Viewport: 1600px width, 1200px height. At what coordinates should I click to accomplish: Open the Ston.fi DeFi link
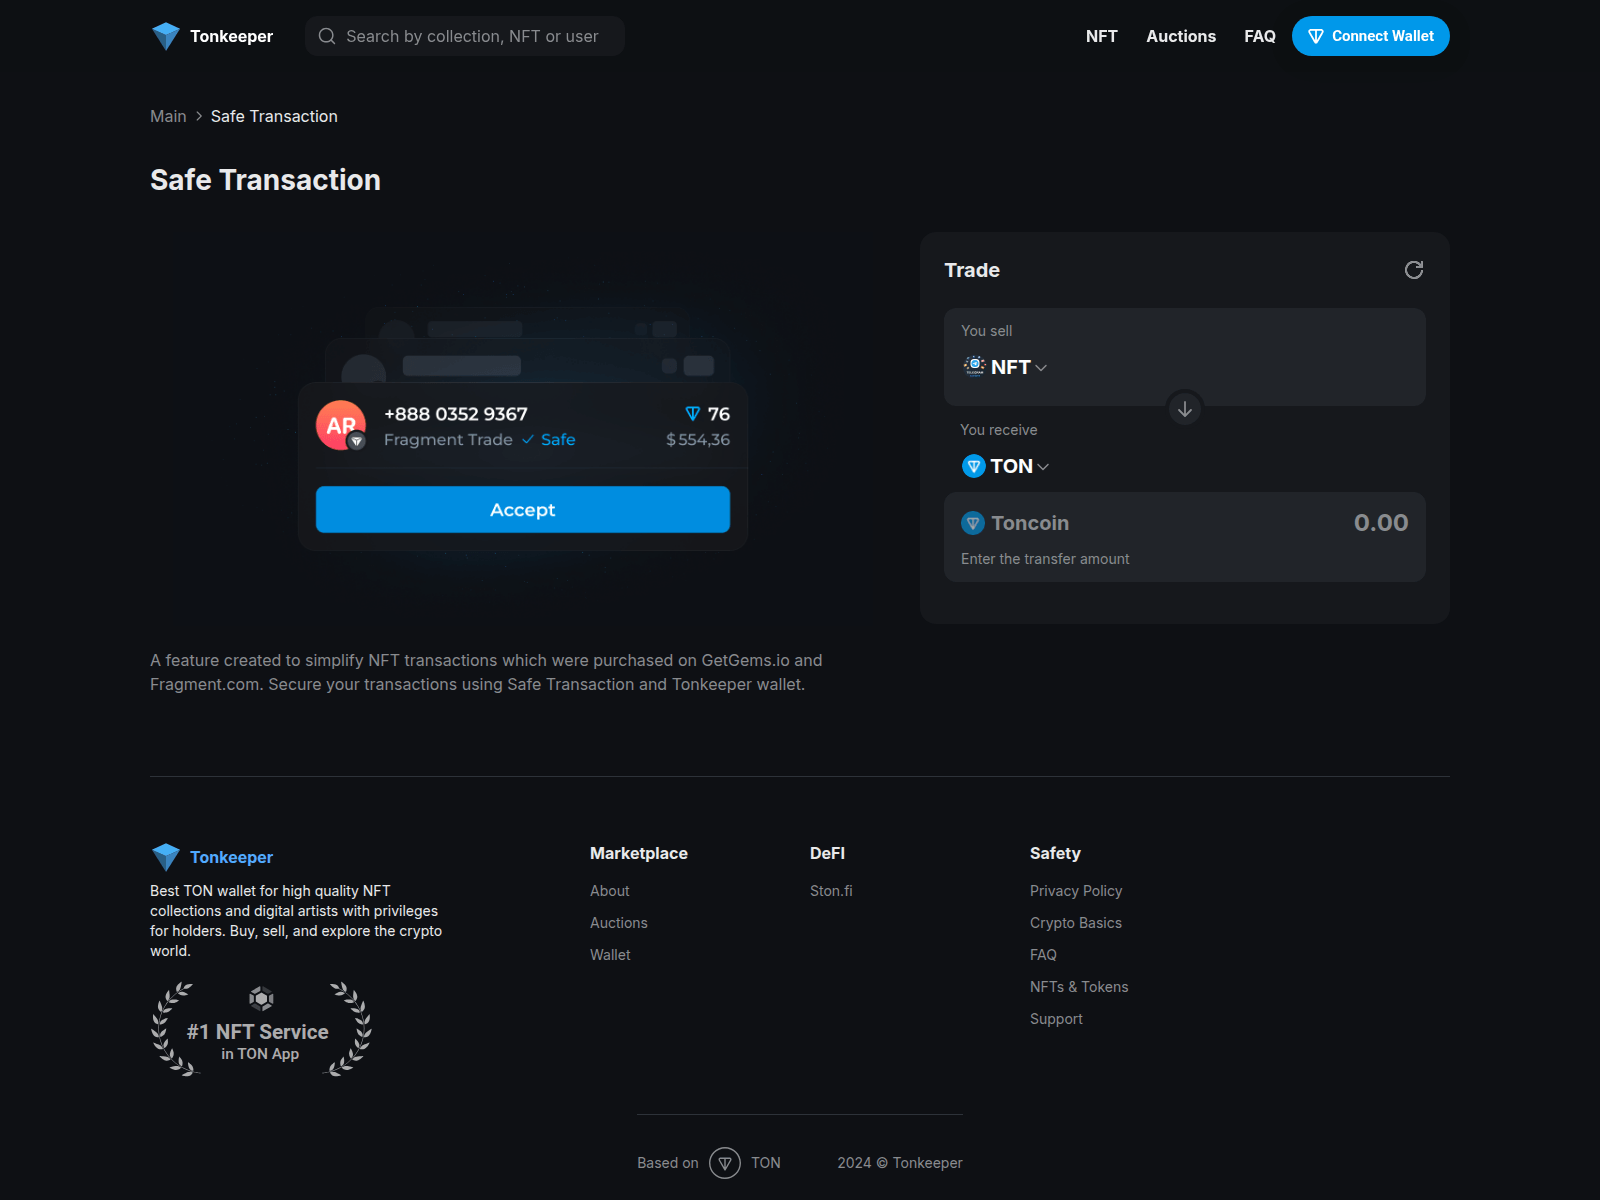831,891
